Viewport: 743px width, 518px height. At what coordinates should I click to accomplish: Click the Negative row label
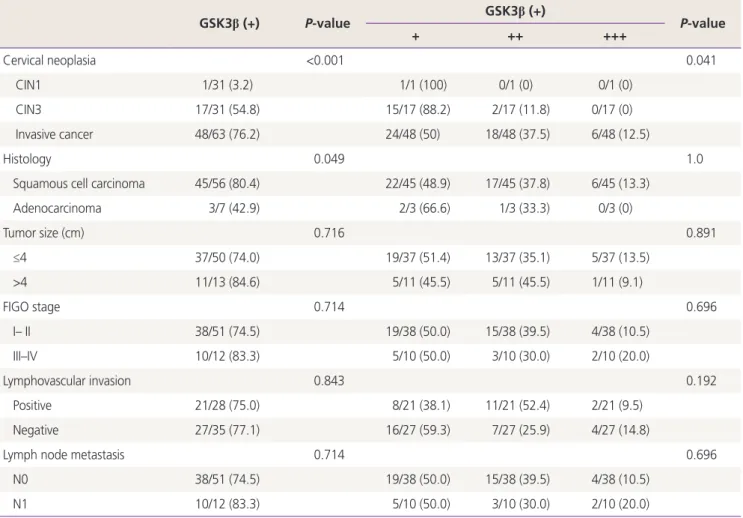(36, 430)
